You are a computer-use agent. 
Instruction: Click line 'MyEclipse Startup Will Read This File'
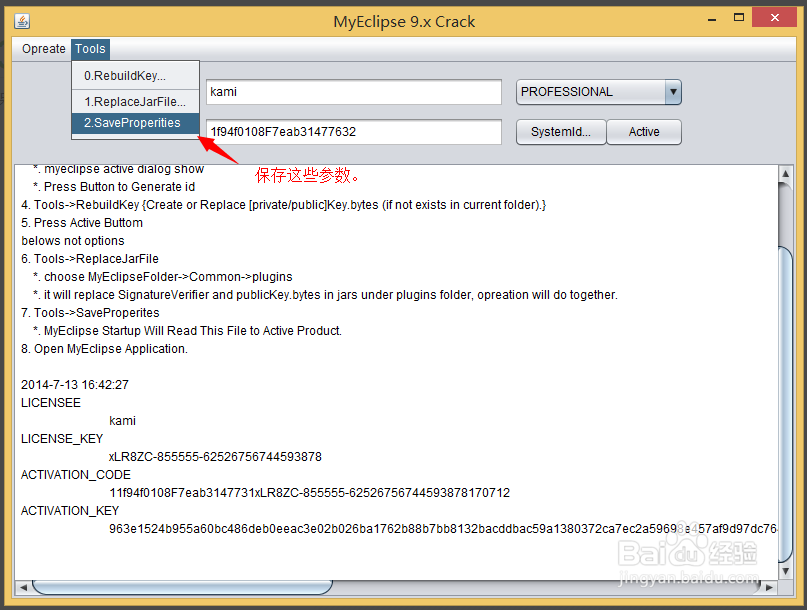[187, 330]
